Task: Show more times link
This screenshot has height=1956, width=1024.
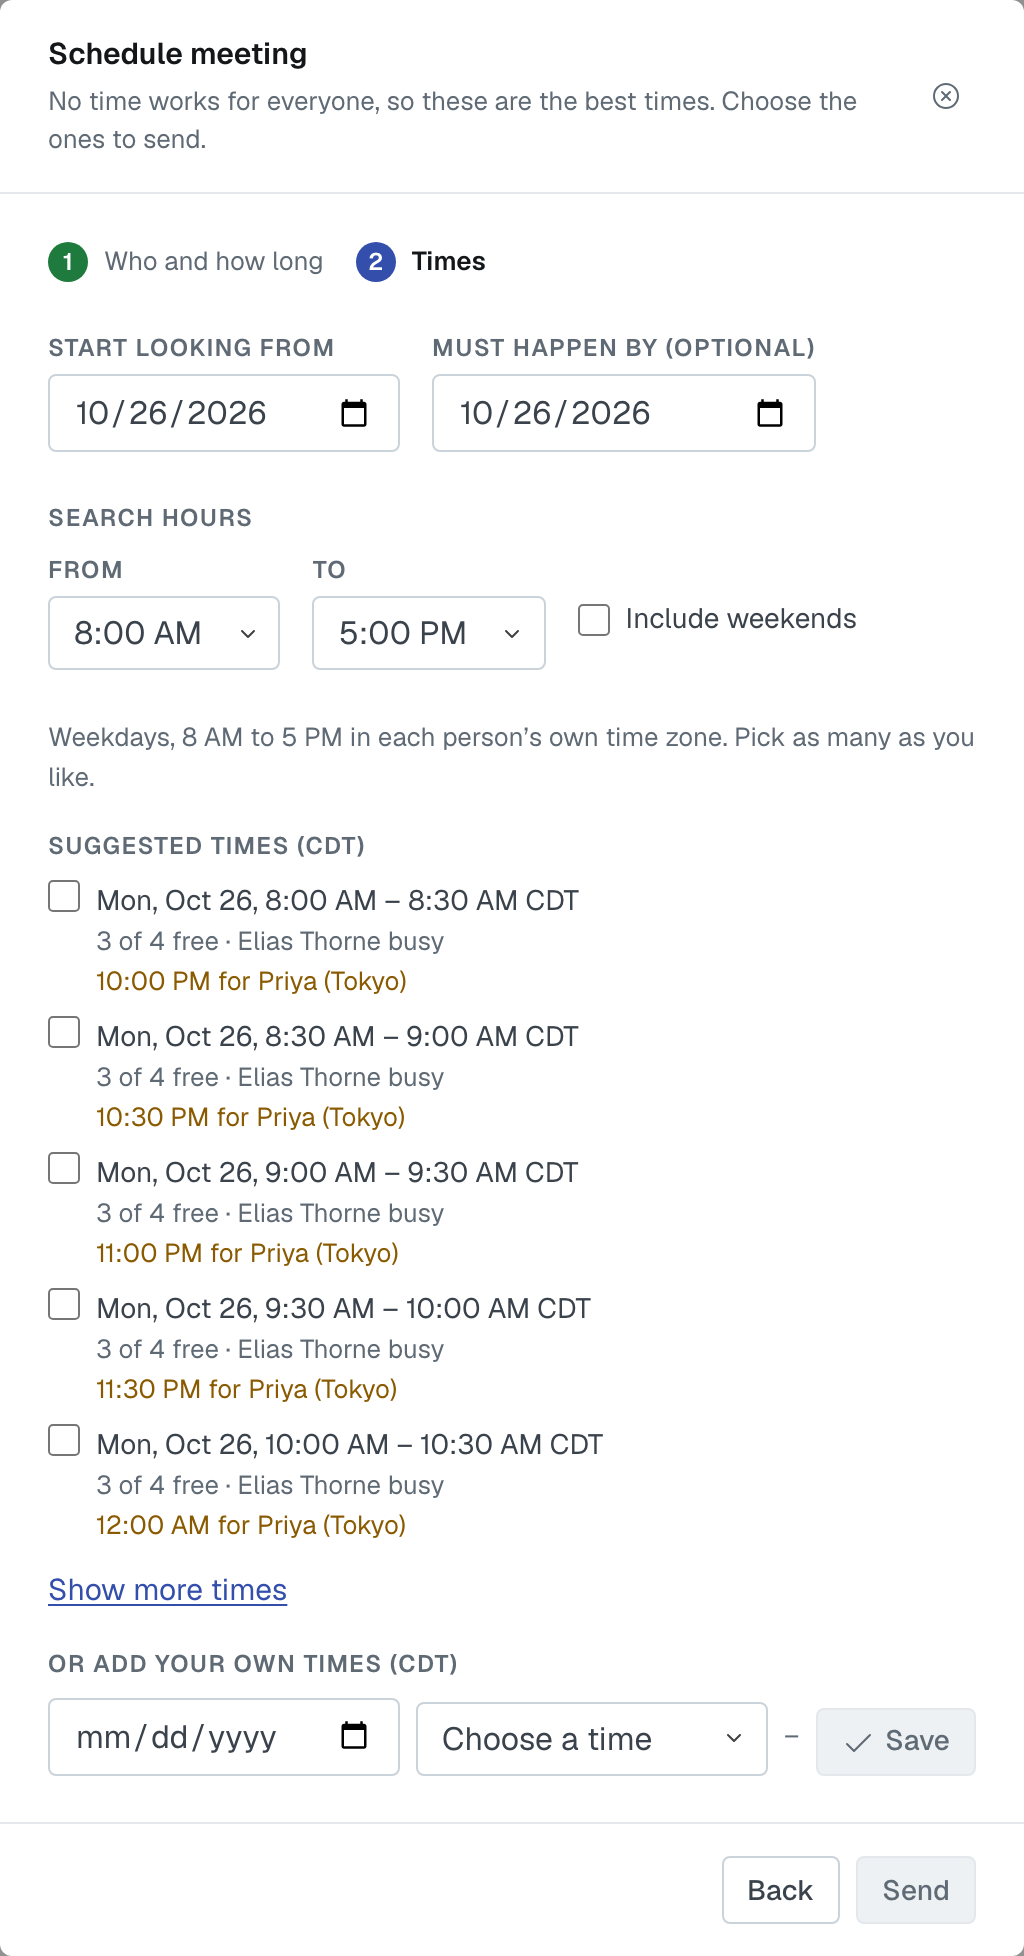Action: coord(168,1590)
